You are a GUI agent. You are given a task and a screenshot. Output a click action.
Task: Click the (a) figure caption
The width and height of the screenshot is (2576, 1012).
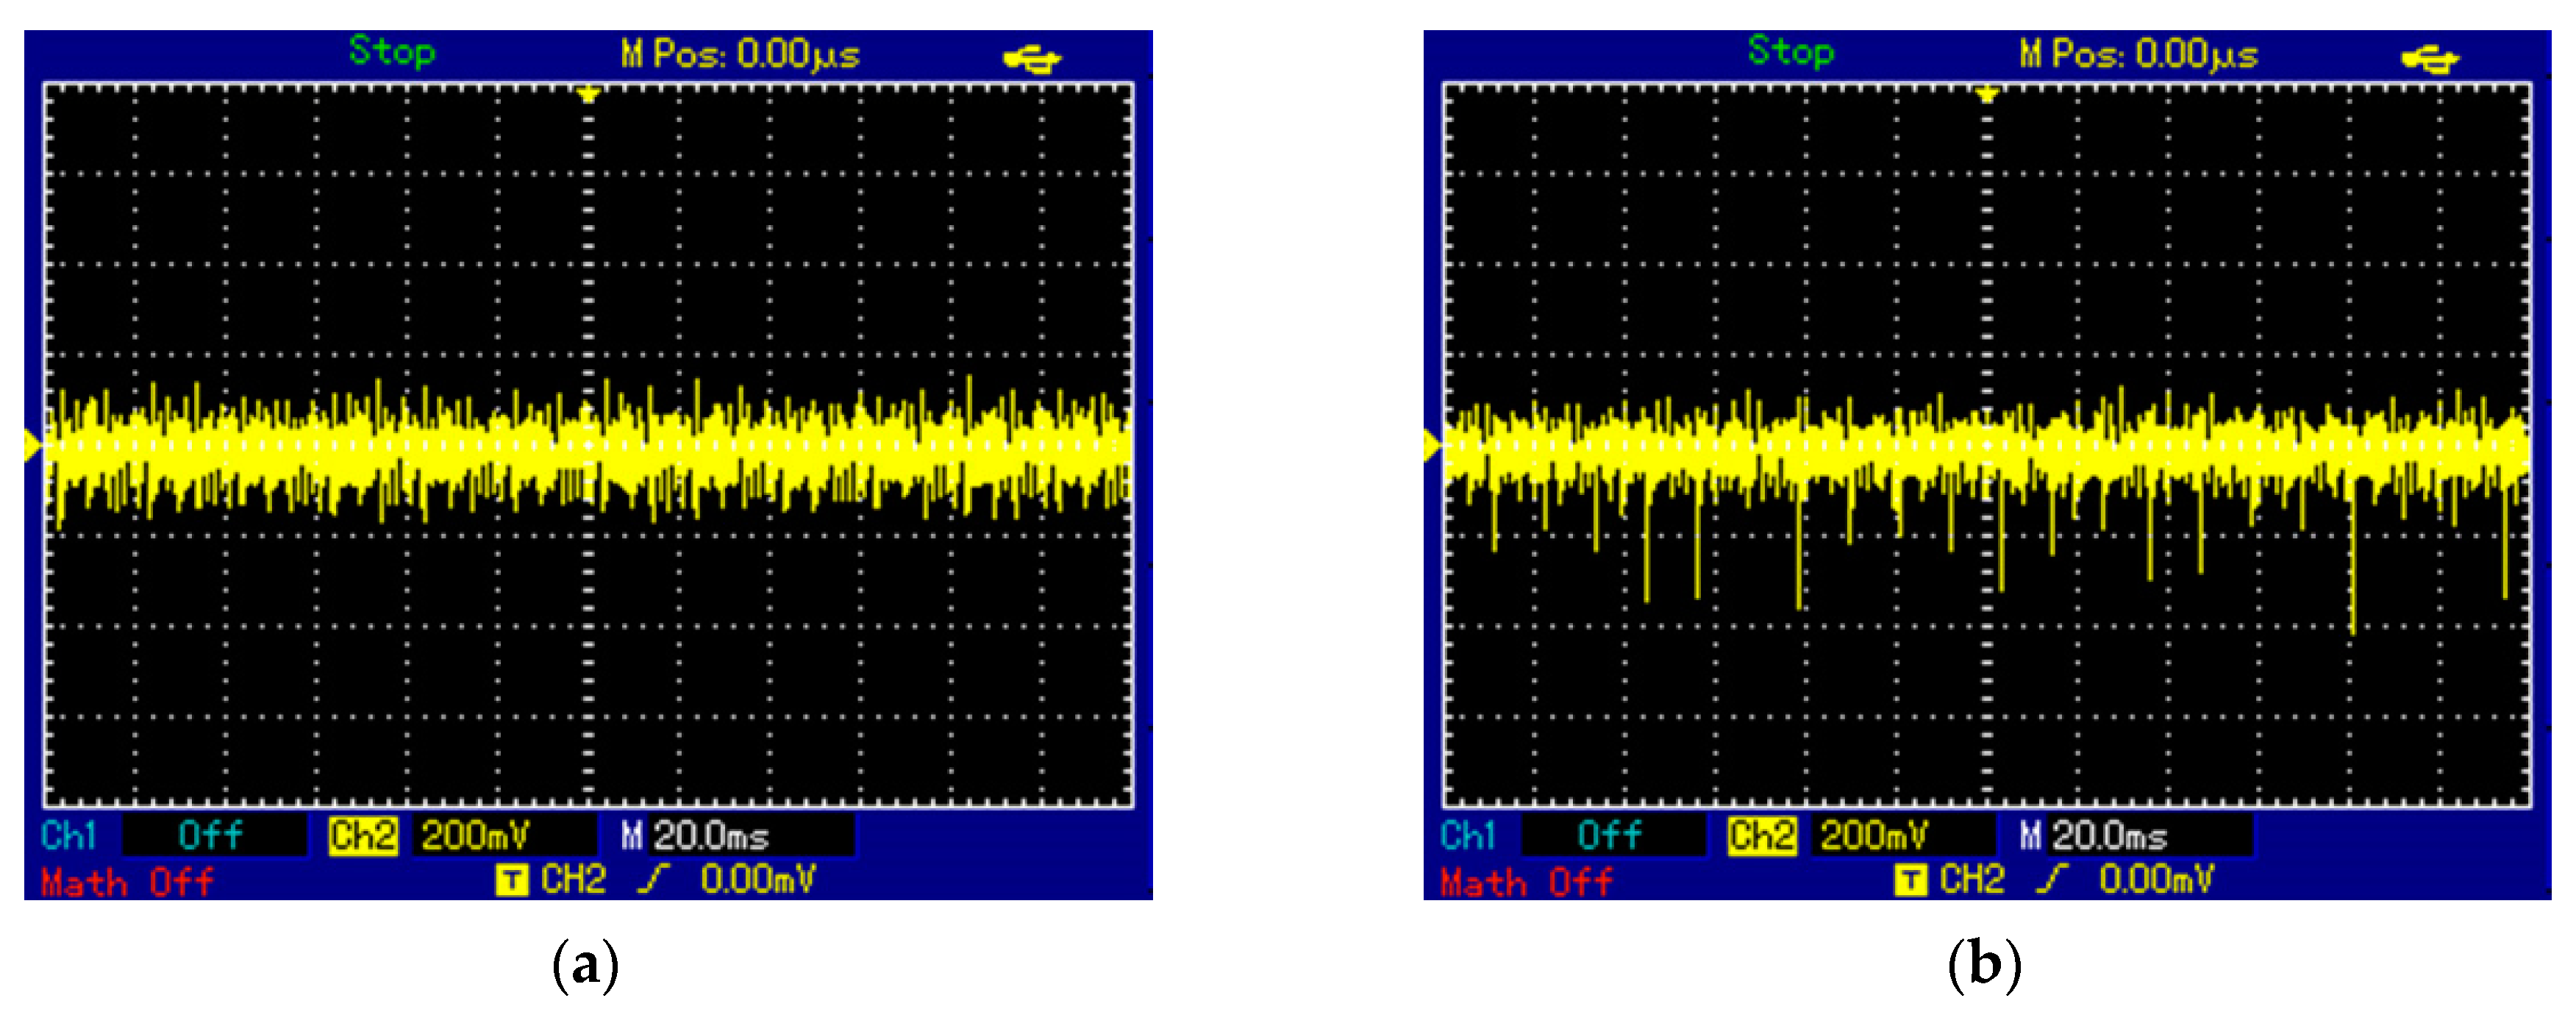586,965
